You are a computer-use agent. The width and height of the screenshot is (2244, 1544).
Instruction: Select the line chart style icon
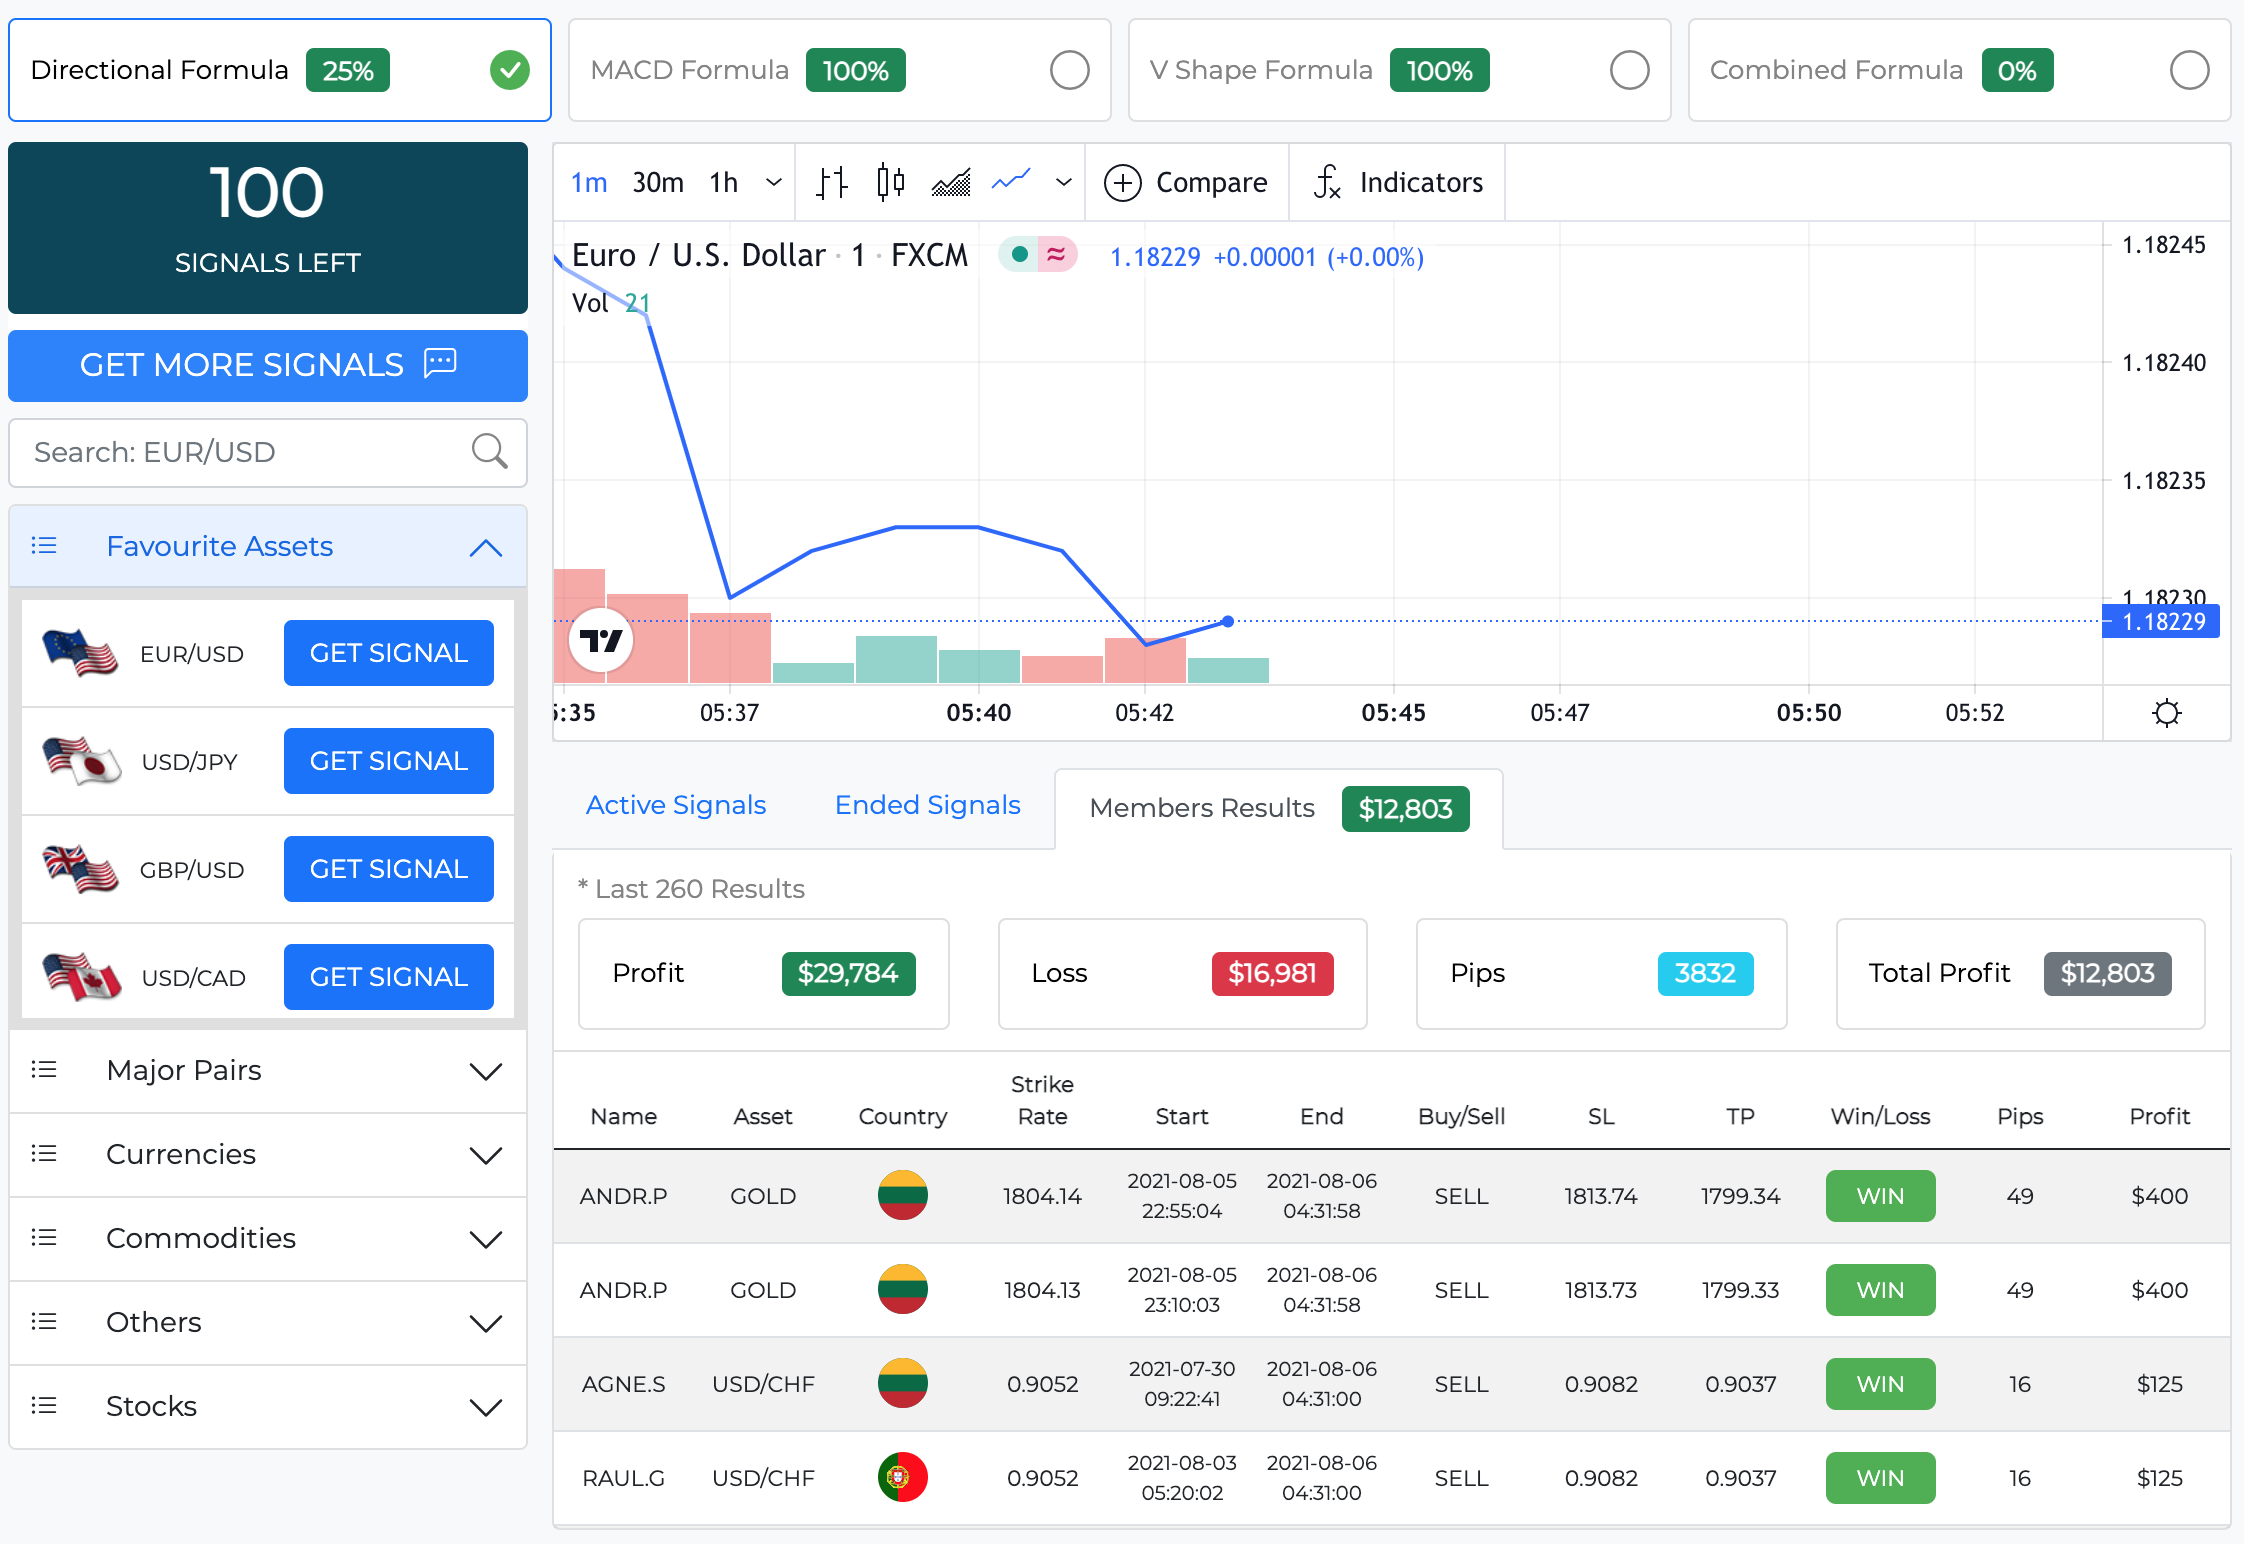click(x=1011, y=181)
